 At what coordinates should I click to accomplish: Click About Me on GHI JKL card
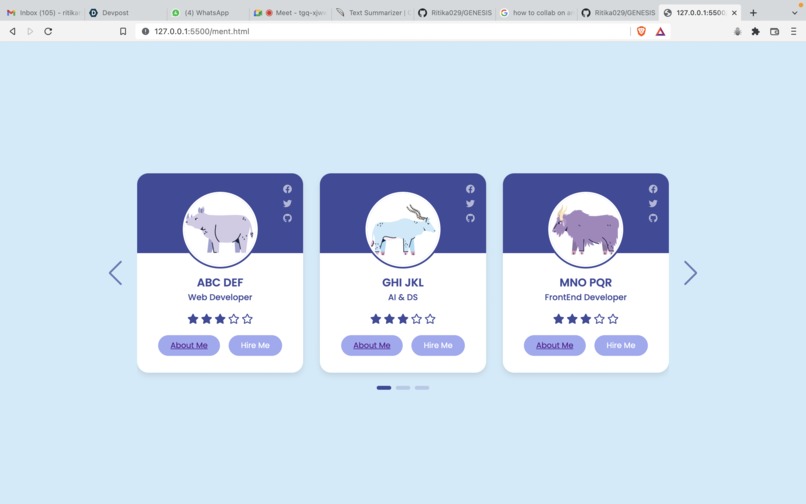click(x=372, y=346)
